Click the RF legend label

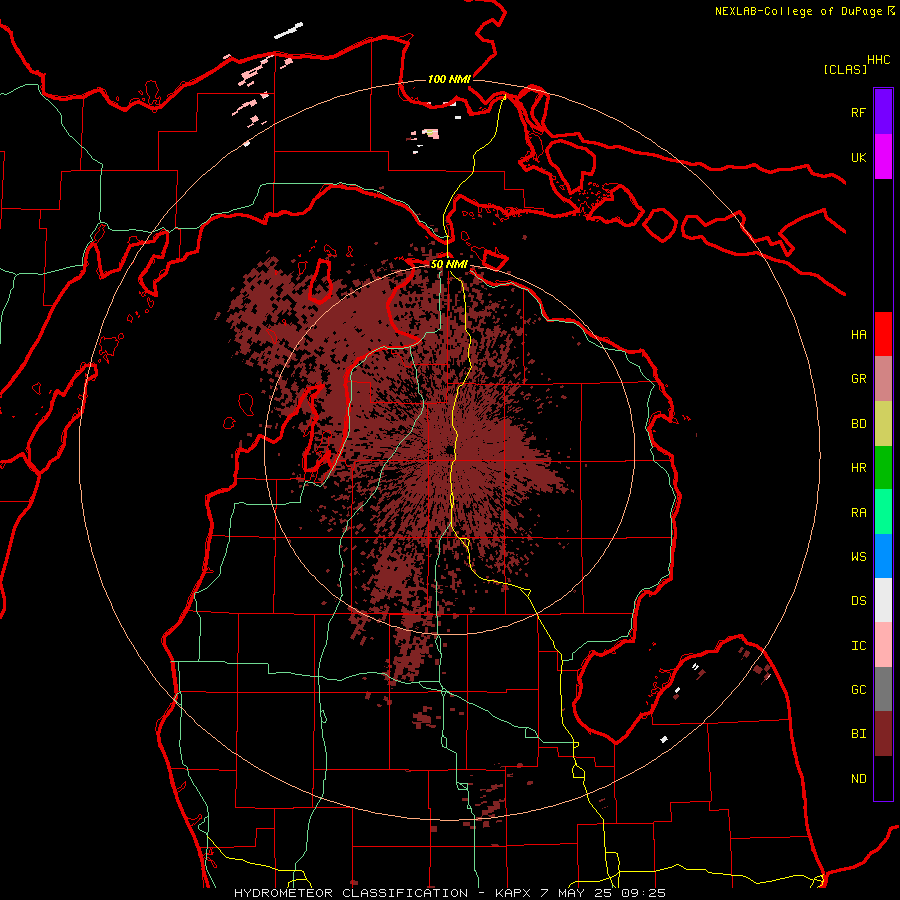858,112
